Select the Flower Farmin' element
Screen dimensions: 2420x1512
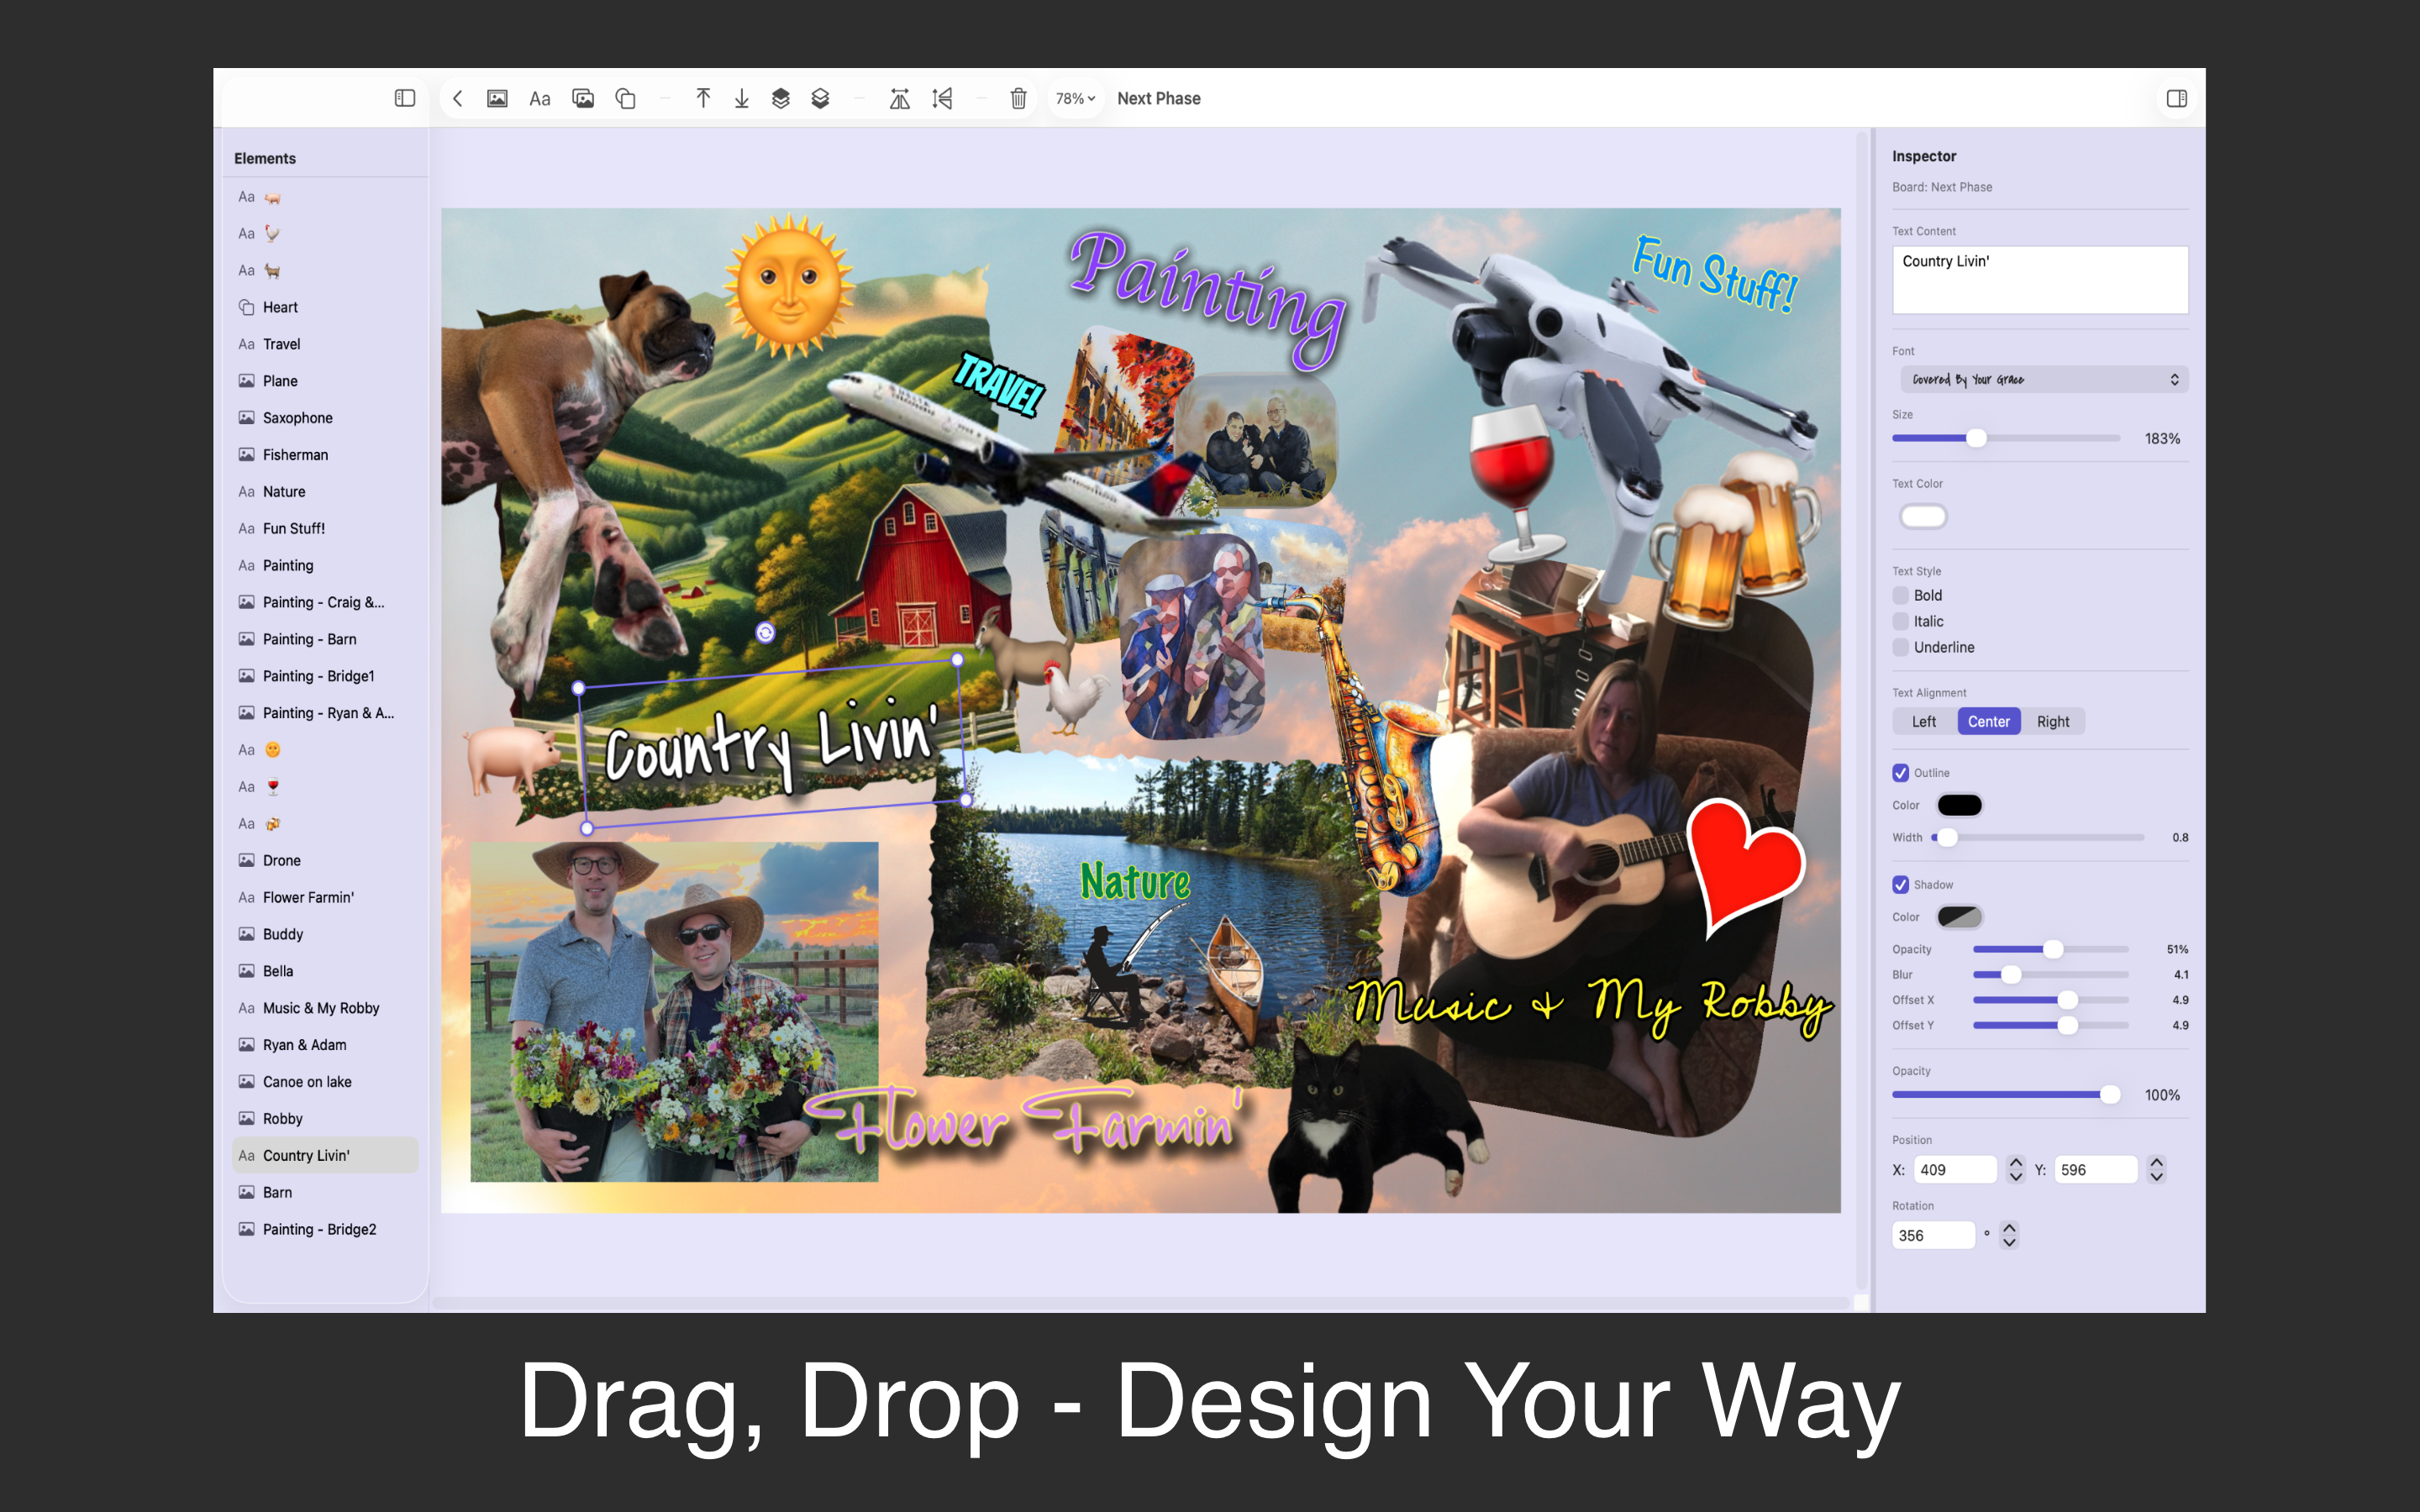point(325,897)
